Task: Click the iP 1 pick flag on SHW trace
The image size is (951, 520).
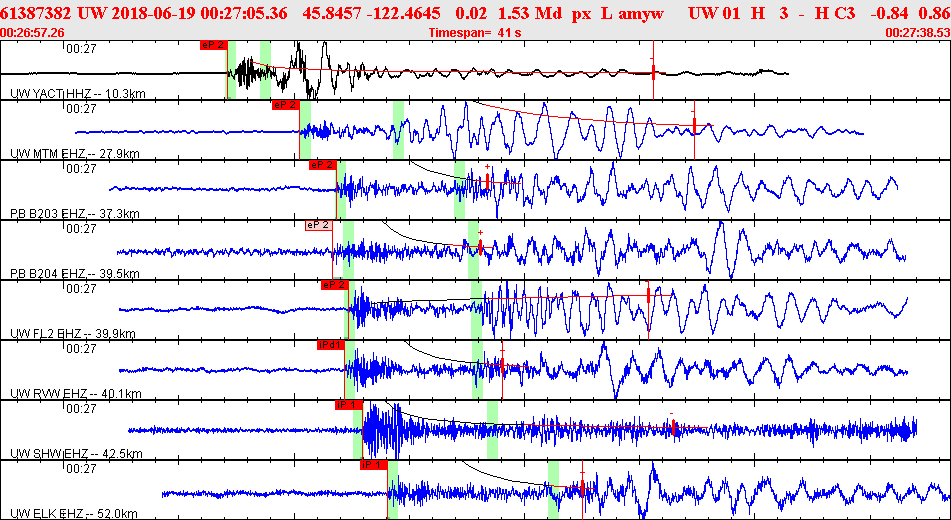Action: coord(348,405)
